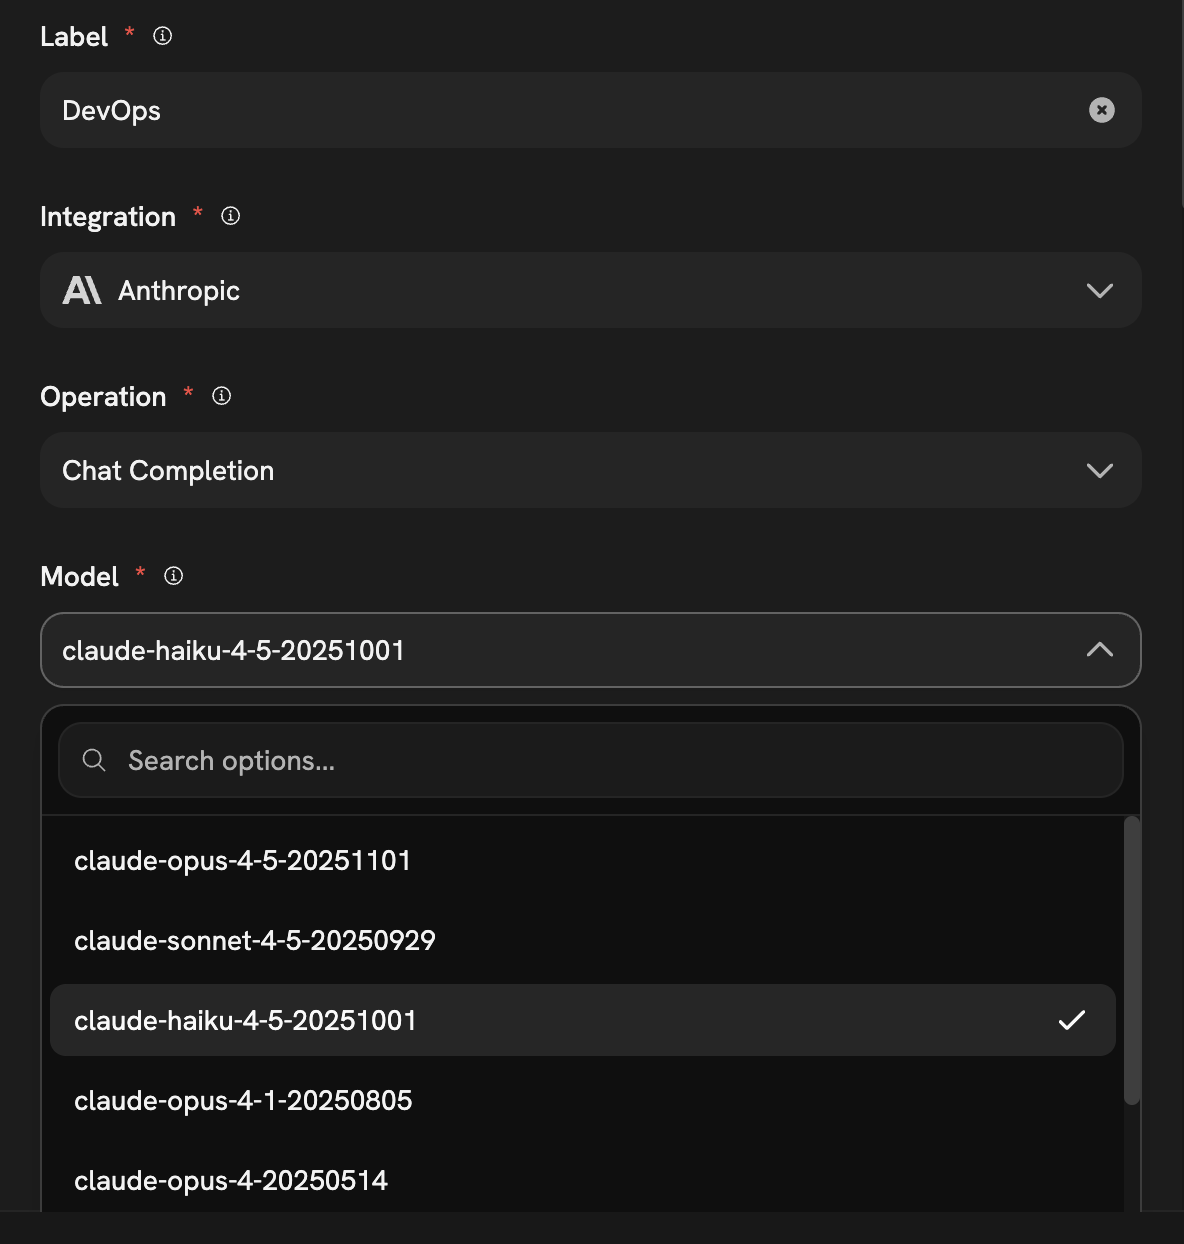
Task: Open the Operation dropdown chevron
Action: click(1099, 471)
